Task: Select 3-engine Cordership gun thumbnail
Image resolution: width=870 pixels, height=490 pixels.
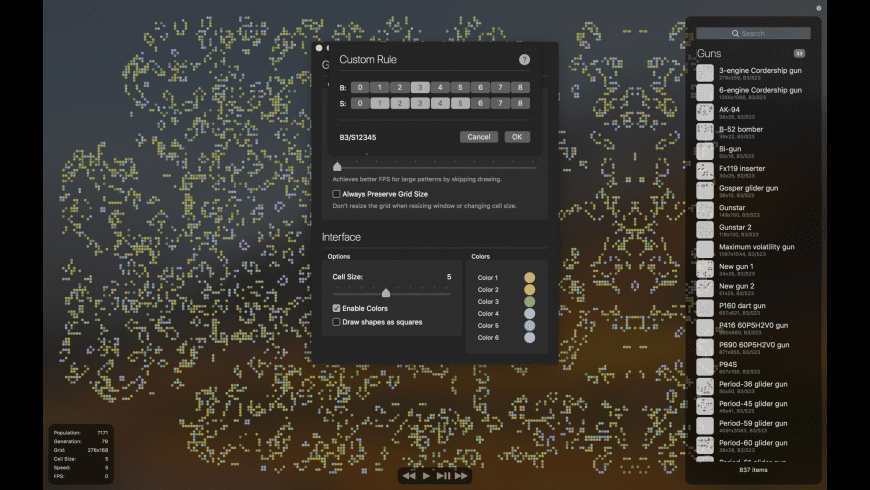Action: pos(705,73)
